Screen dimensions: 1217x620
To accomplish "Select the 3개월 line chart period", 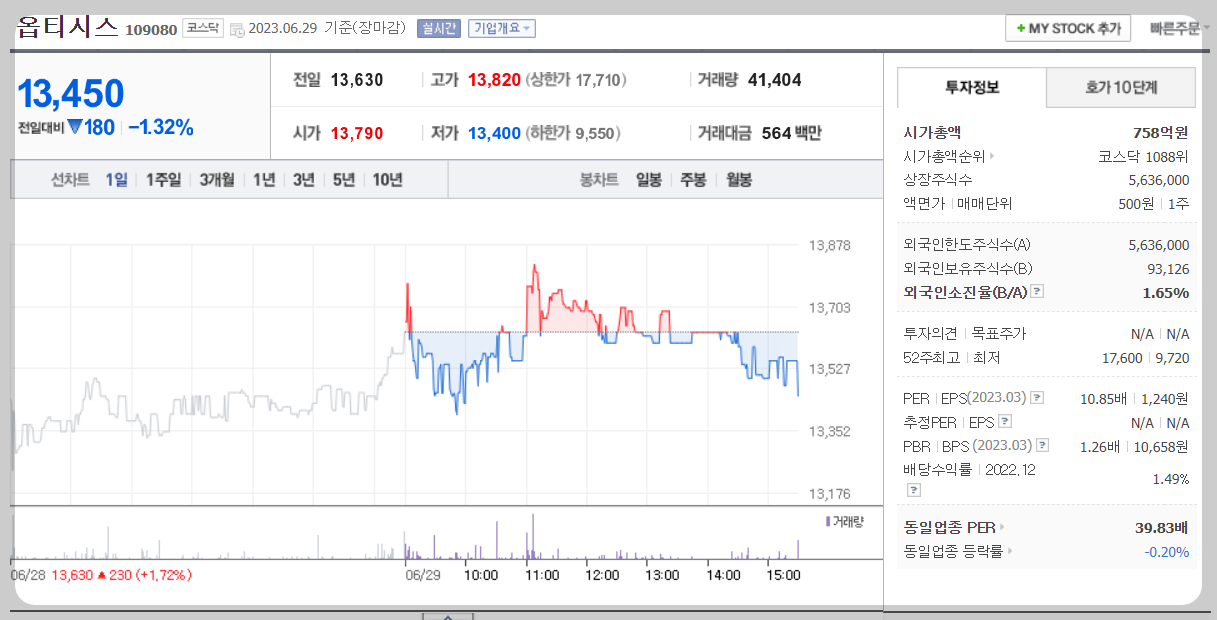I will pos(216,180).
